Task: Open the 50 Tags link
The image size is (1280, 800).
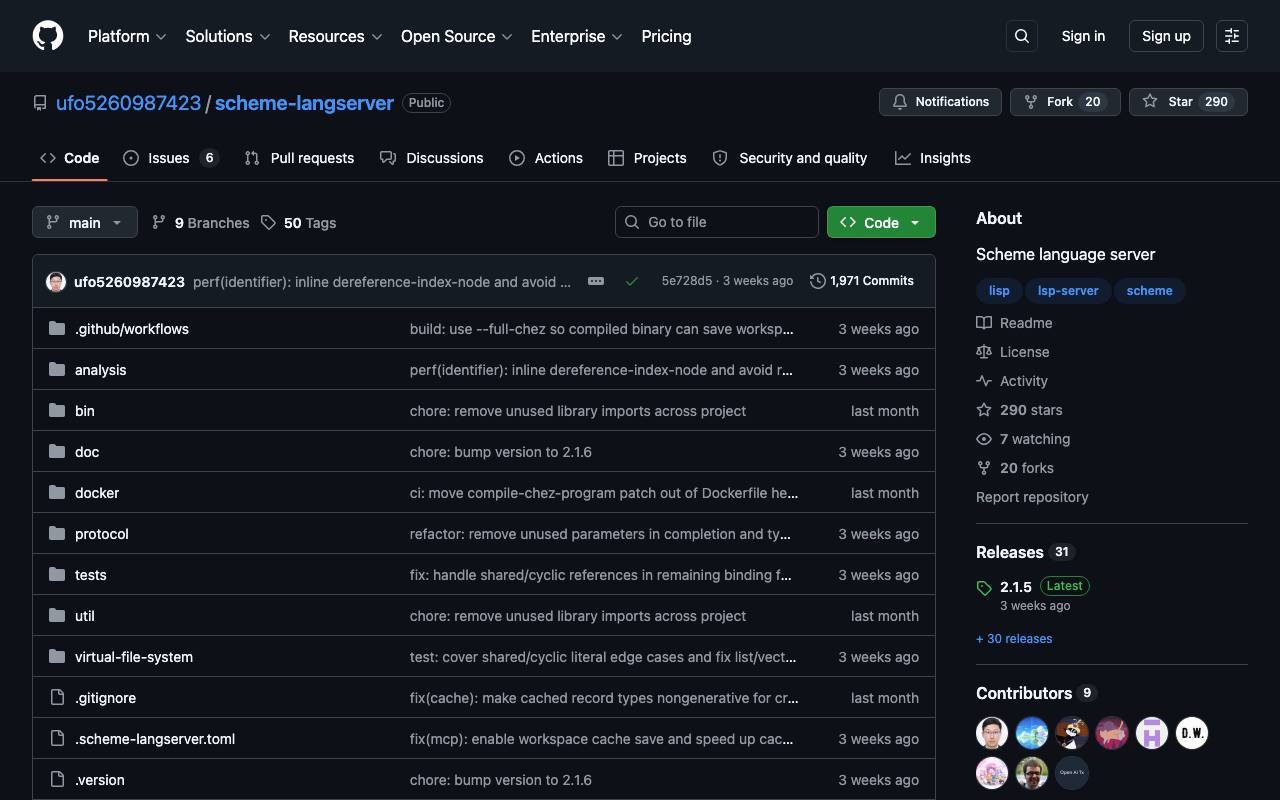Action: click(x=299, y=223)
